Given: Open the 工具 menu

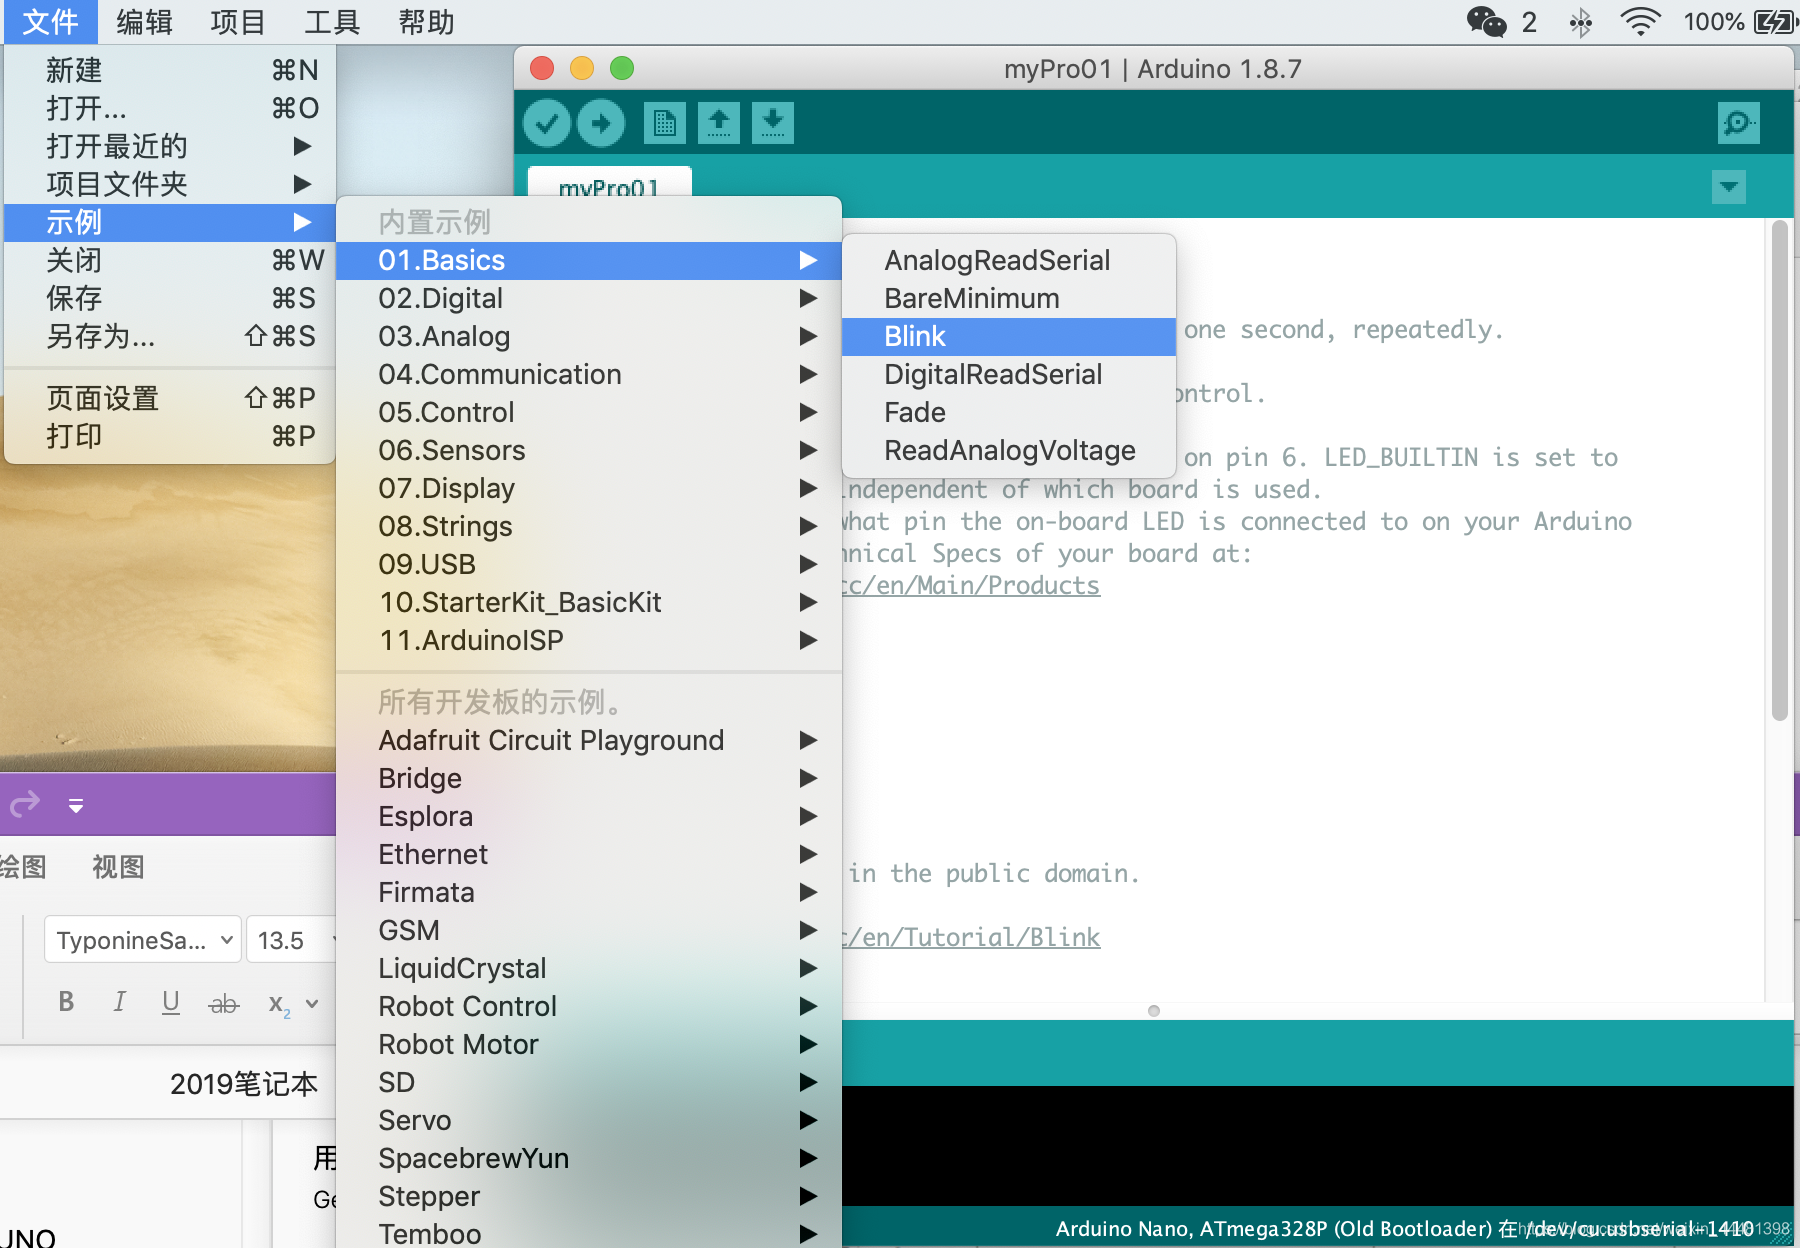Looking at the screenshot, I should [x=332, y=22].
